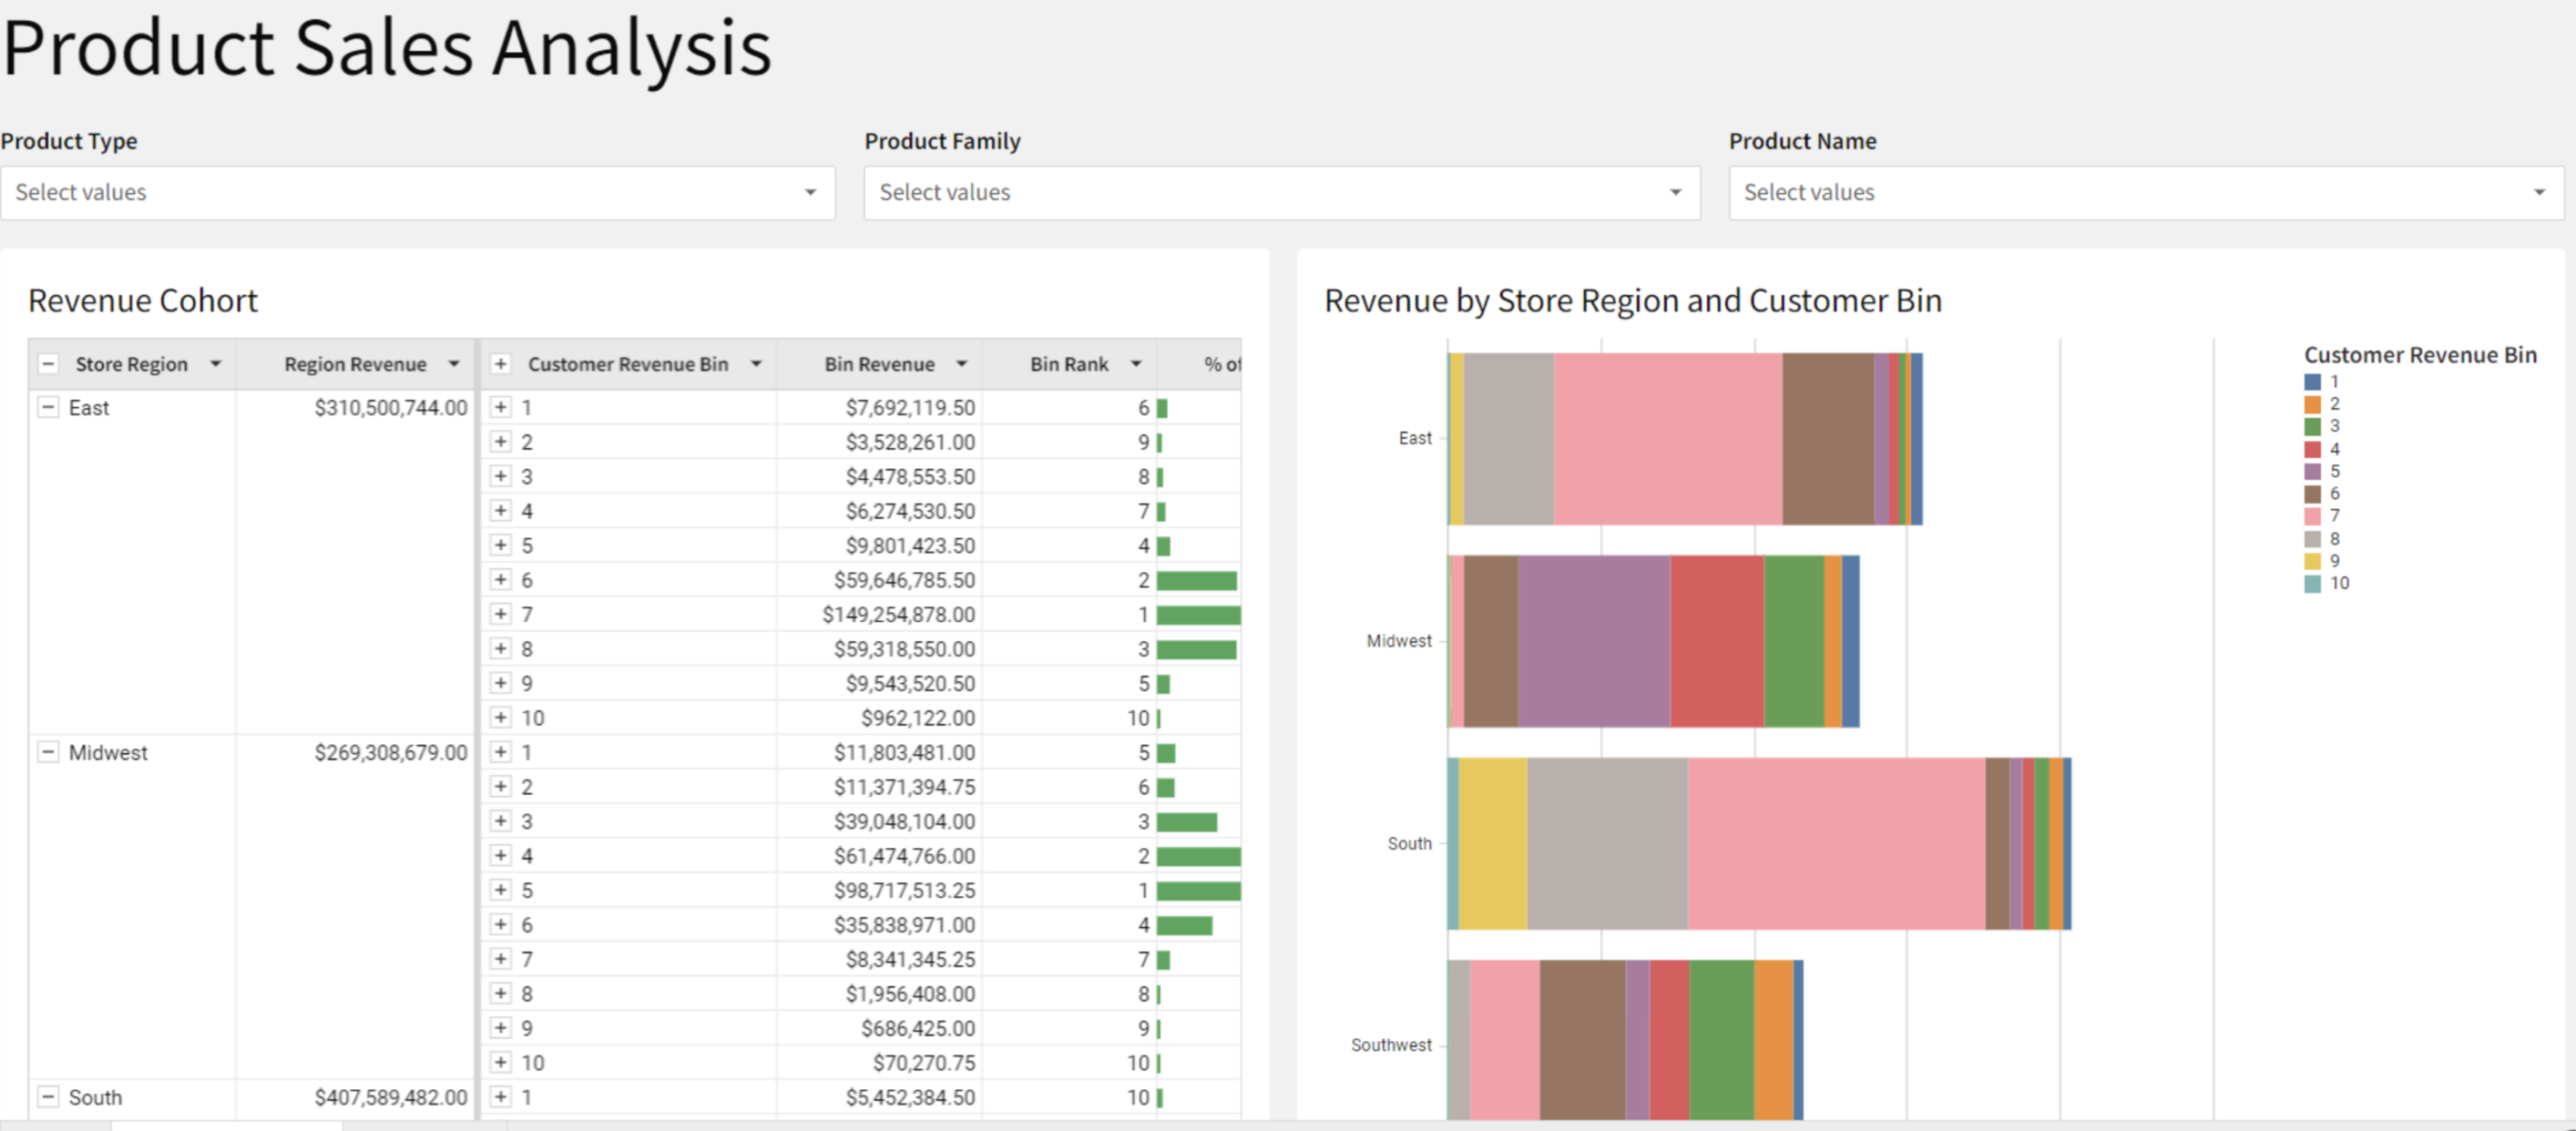The image size is (2576, 1131).
Task: Open Customer Revenue Bin column menu arrow
Action: (x=756, y=364)
